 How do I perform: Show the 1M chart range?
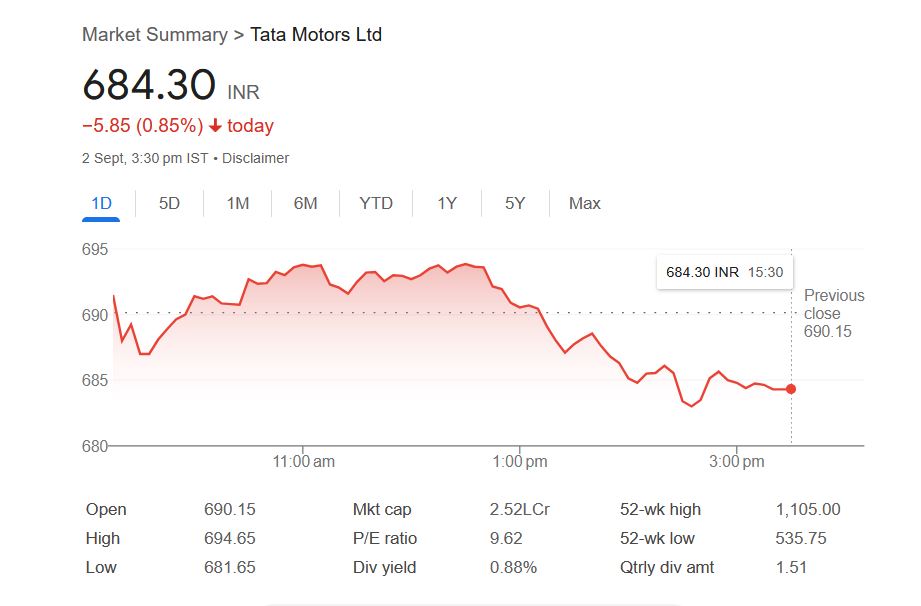(237, 203)
